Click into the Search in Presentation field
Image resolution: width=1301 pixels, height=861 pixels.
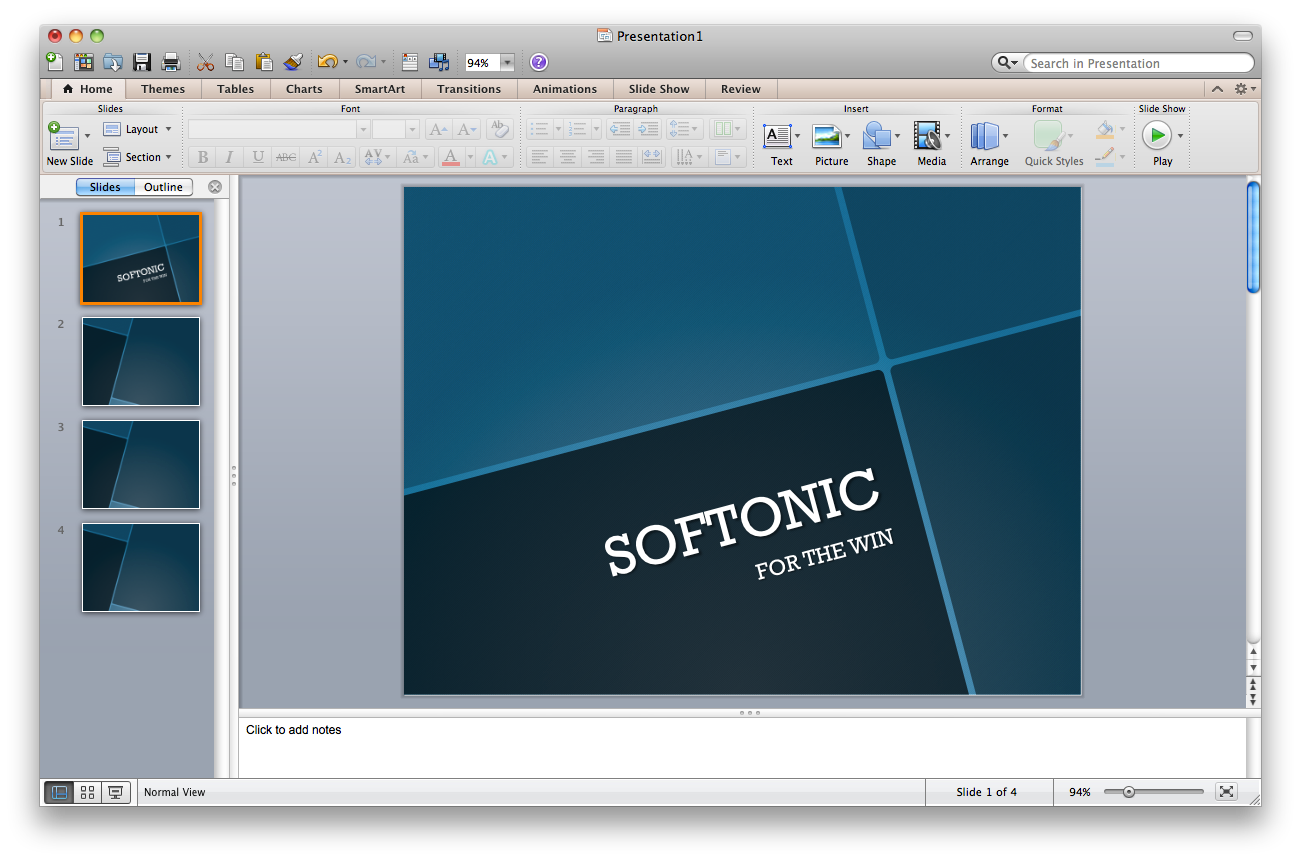[1138, 63]
